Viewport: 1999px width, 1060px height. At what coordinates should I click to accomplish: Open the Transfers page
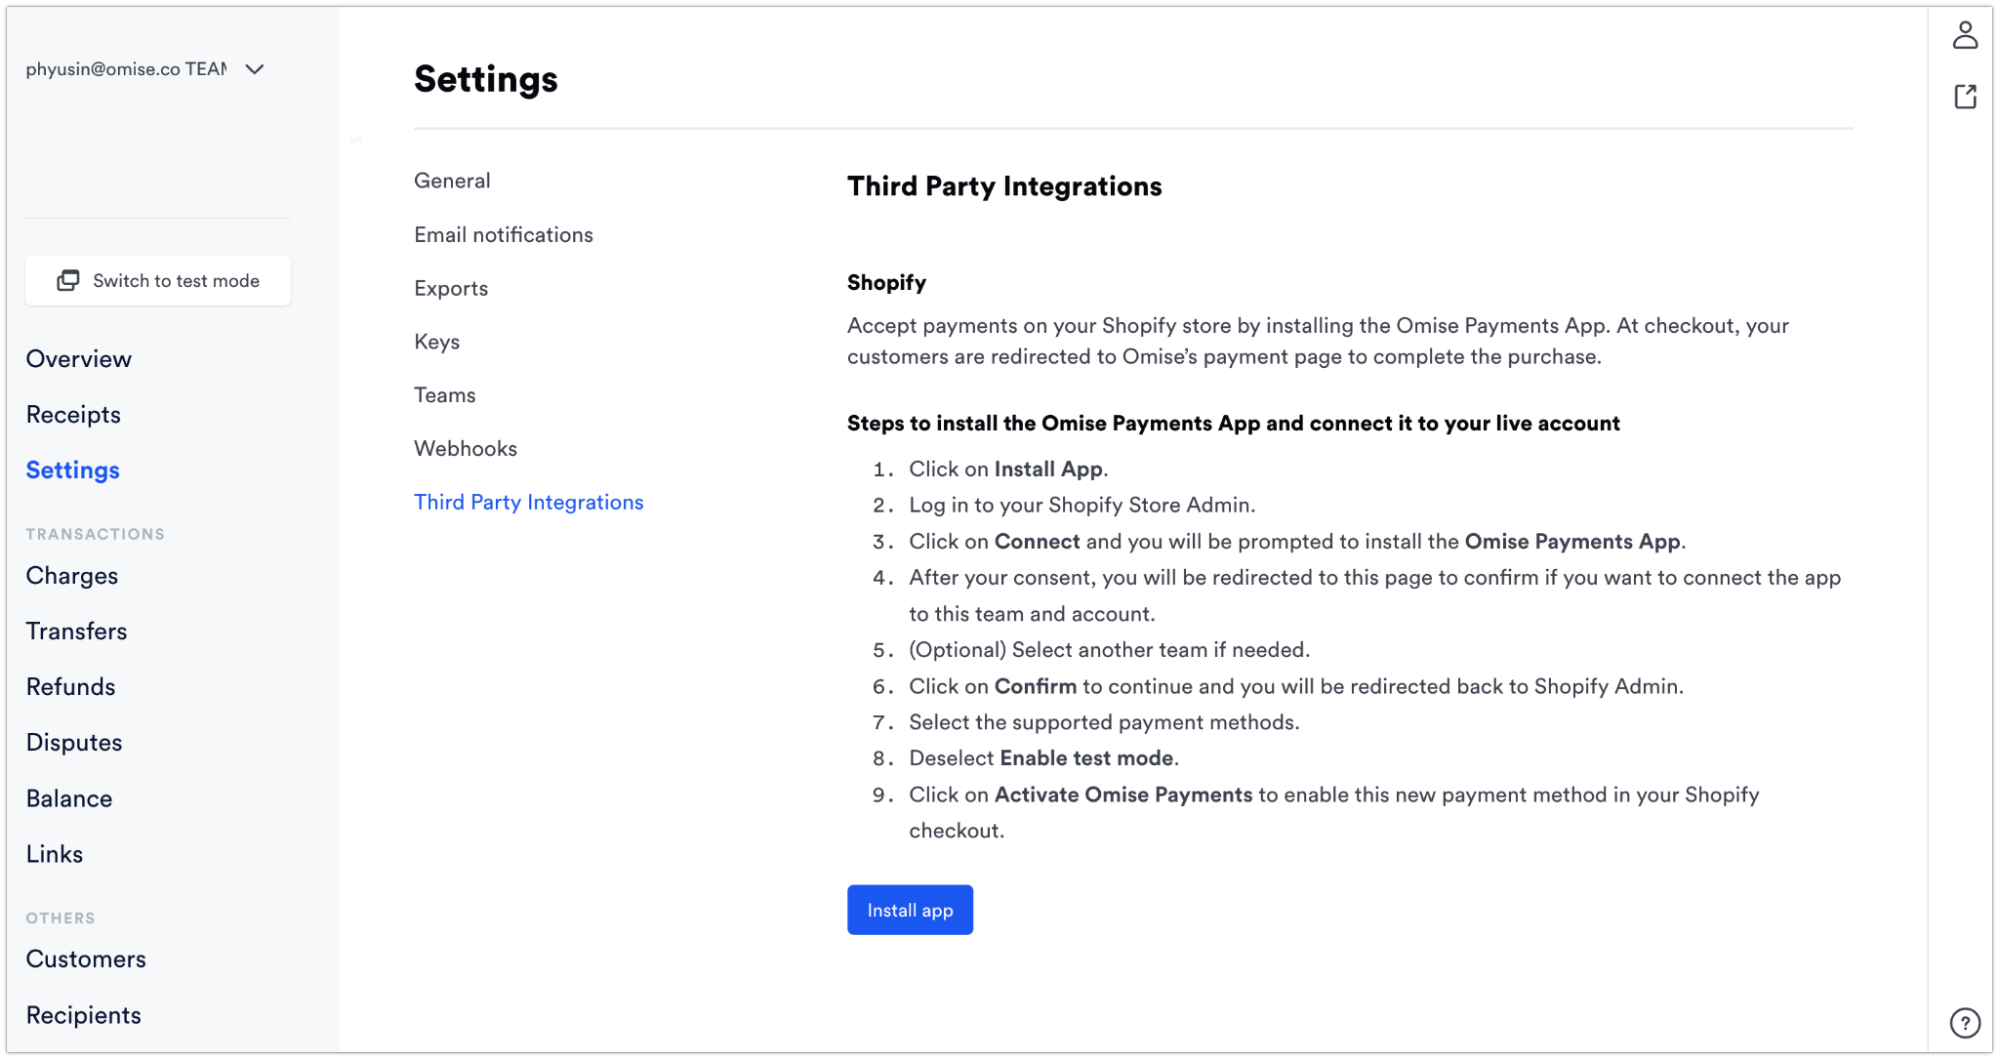76,630
